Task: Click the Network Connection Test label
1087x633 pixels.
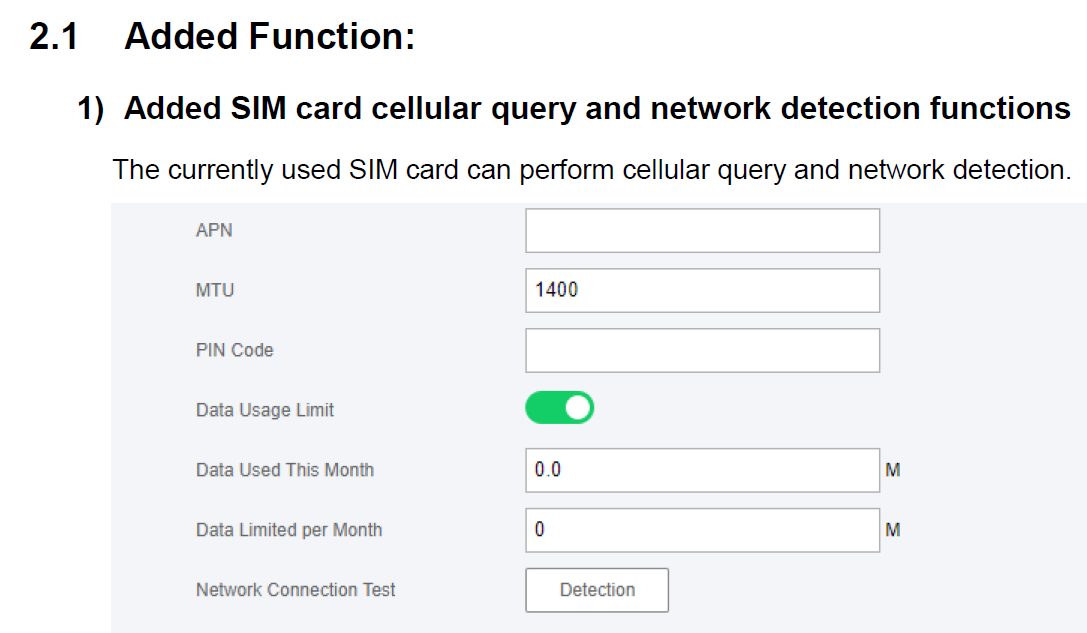Action: click(x=296, y=590)
